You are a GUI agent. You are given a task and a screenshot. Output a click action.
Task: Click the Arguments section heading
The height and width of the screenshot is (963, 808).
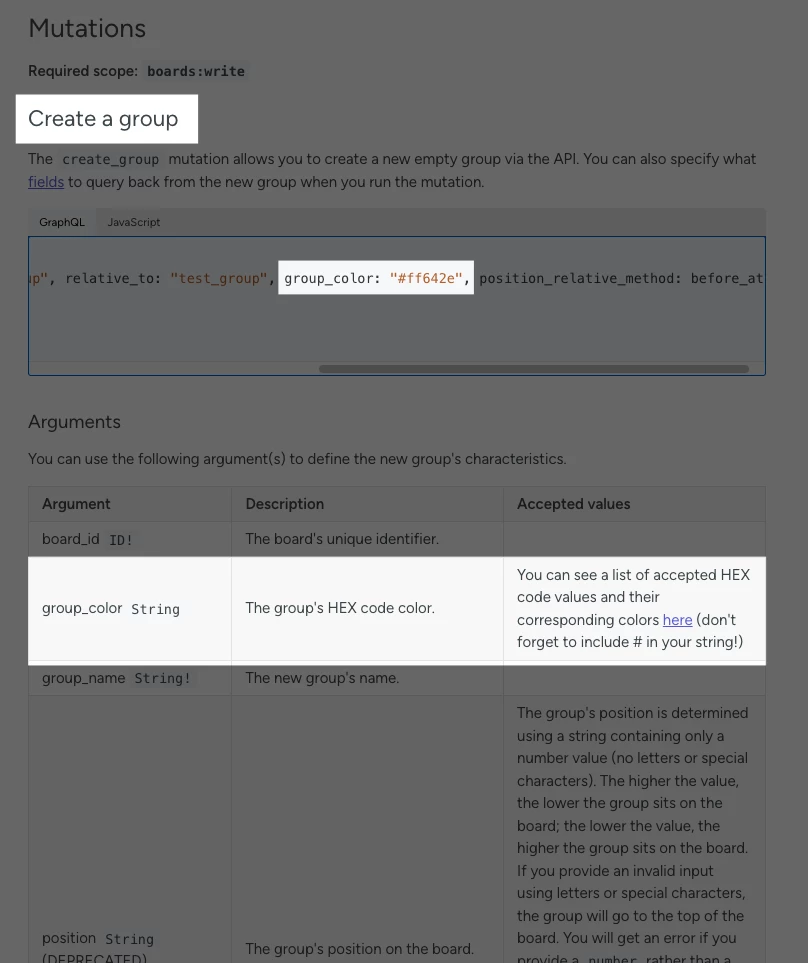pos(74,422)
